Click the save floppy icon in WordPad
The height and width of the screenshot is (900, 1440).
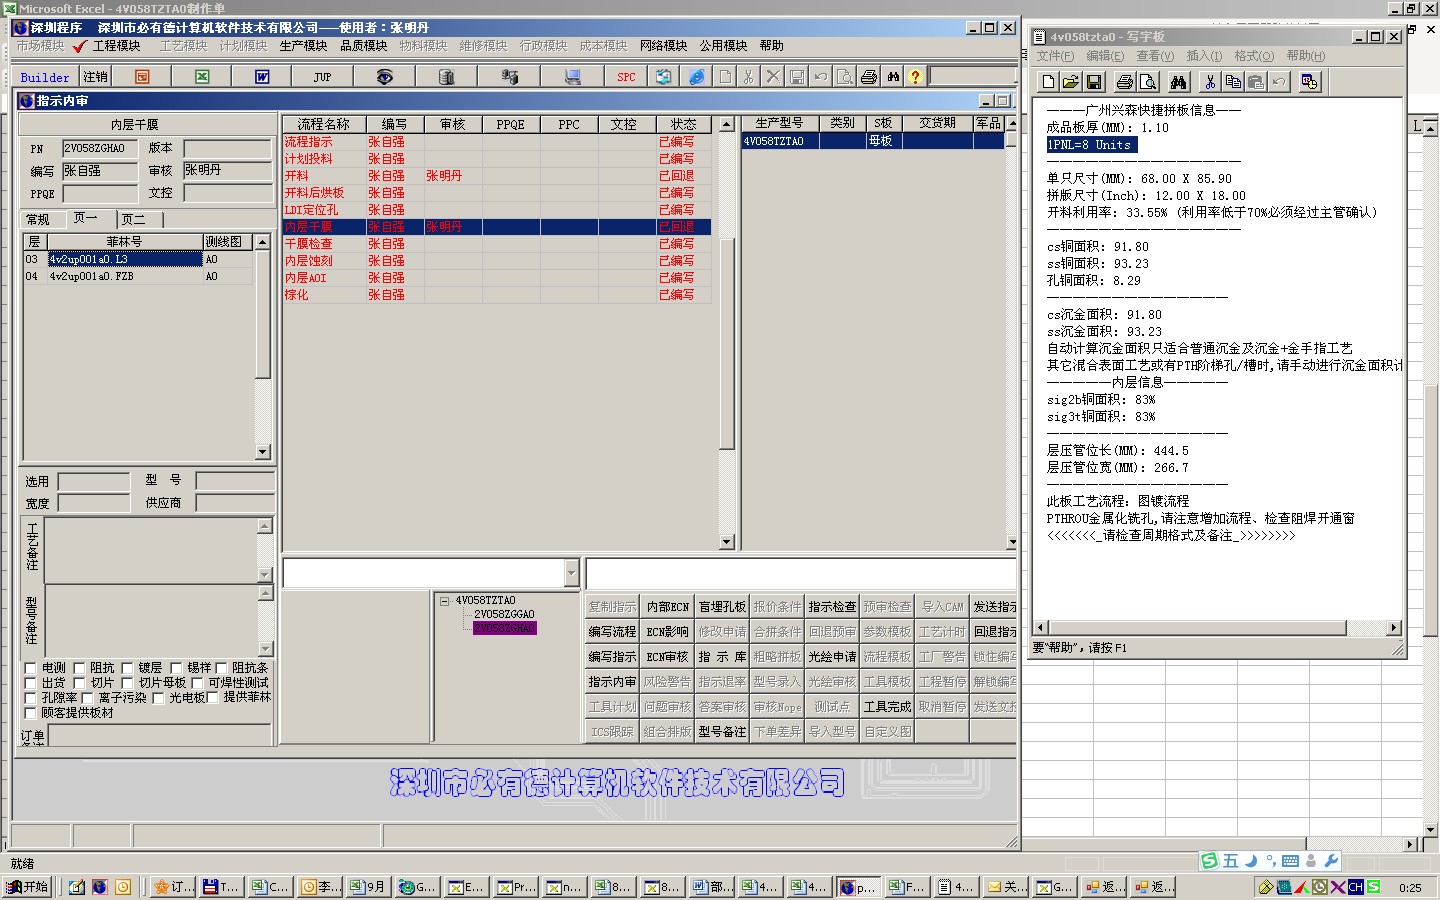tap(1094, 82)
